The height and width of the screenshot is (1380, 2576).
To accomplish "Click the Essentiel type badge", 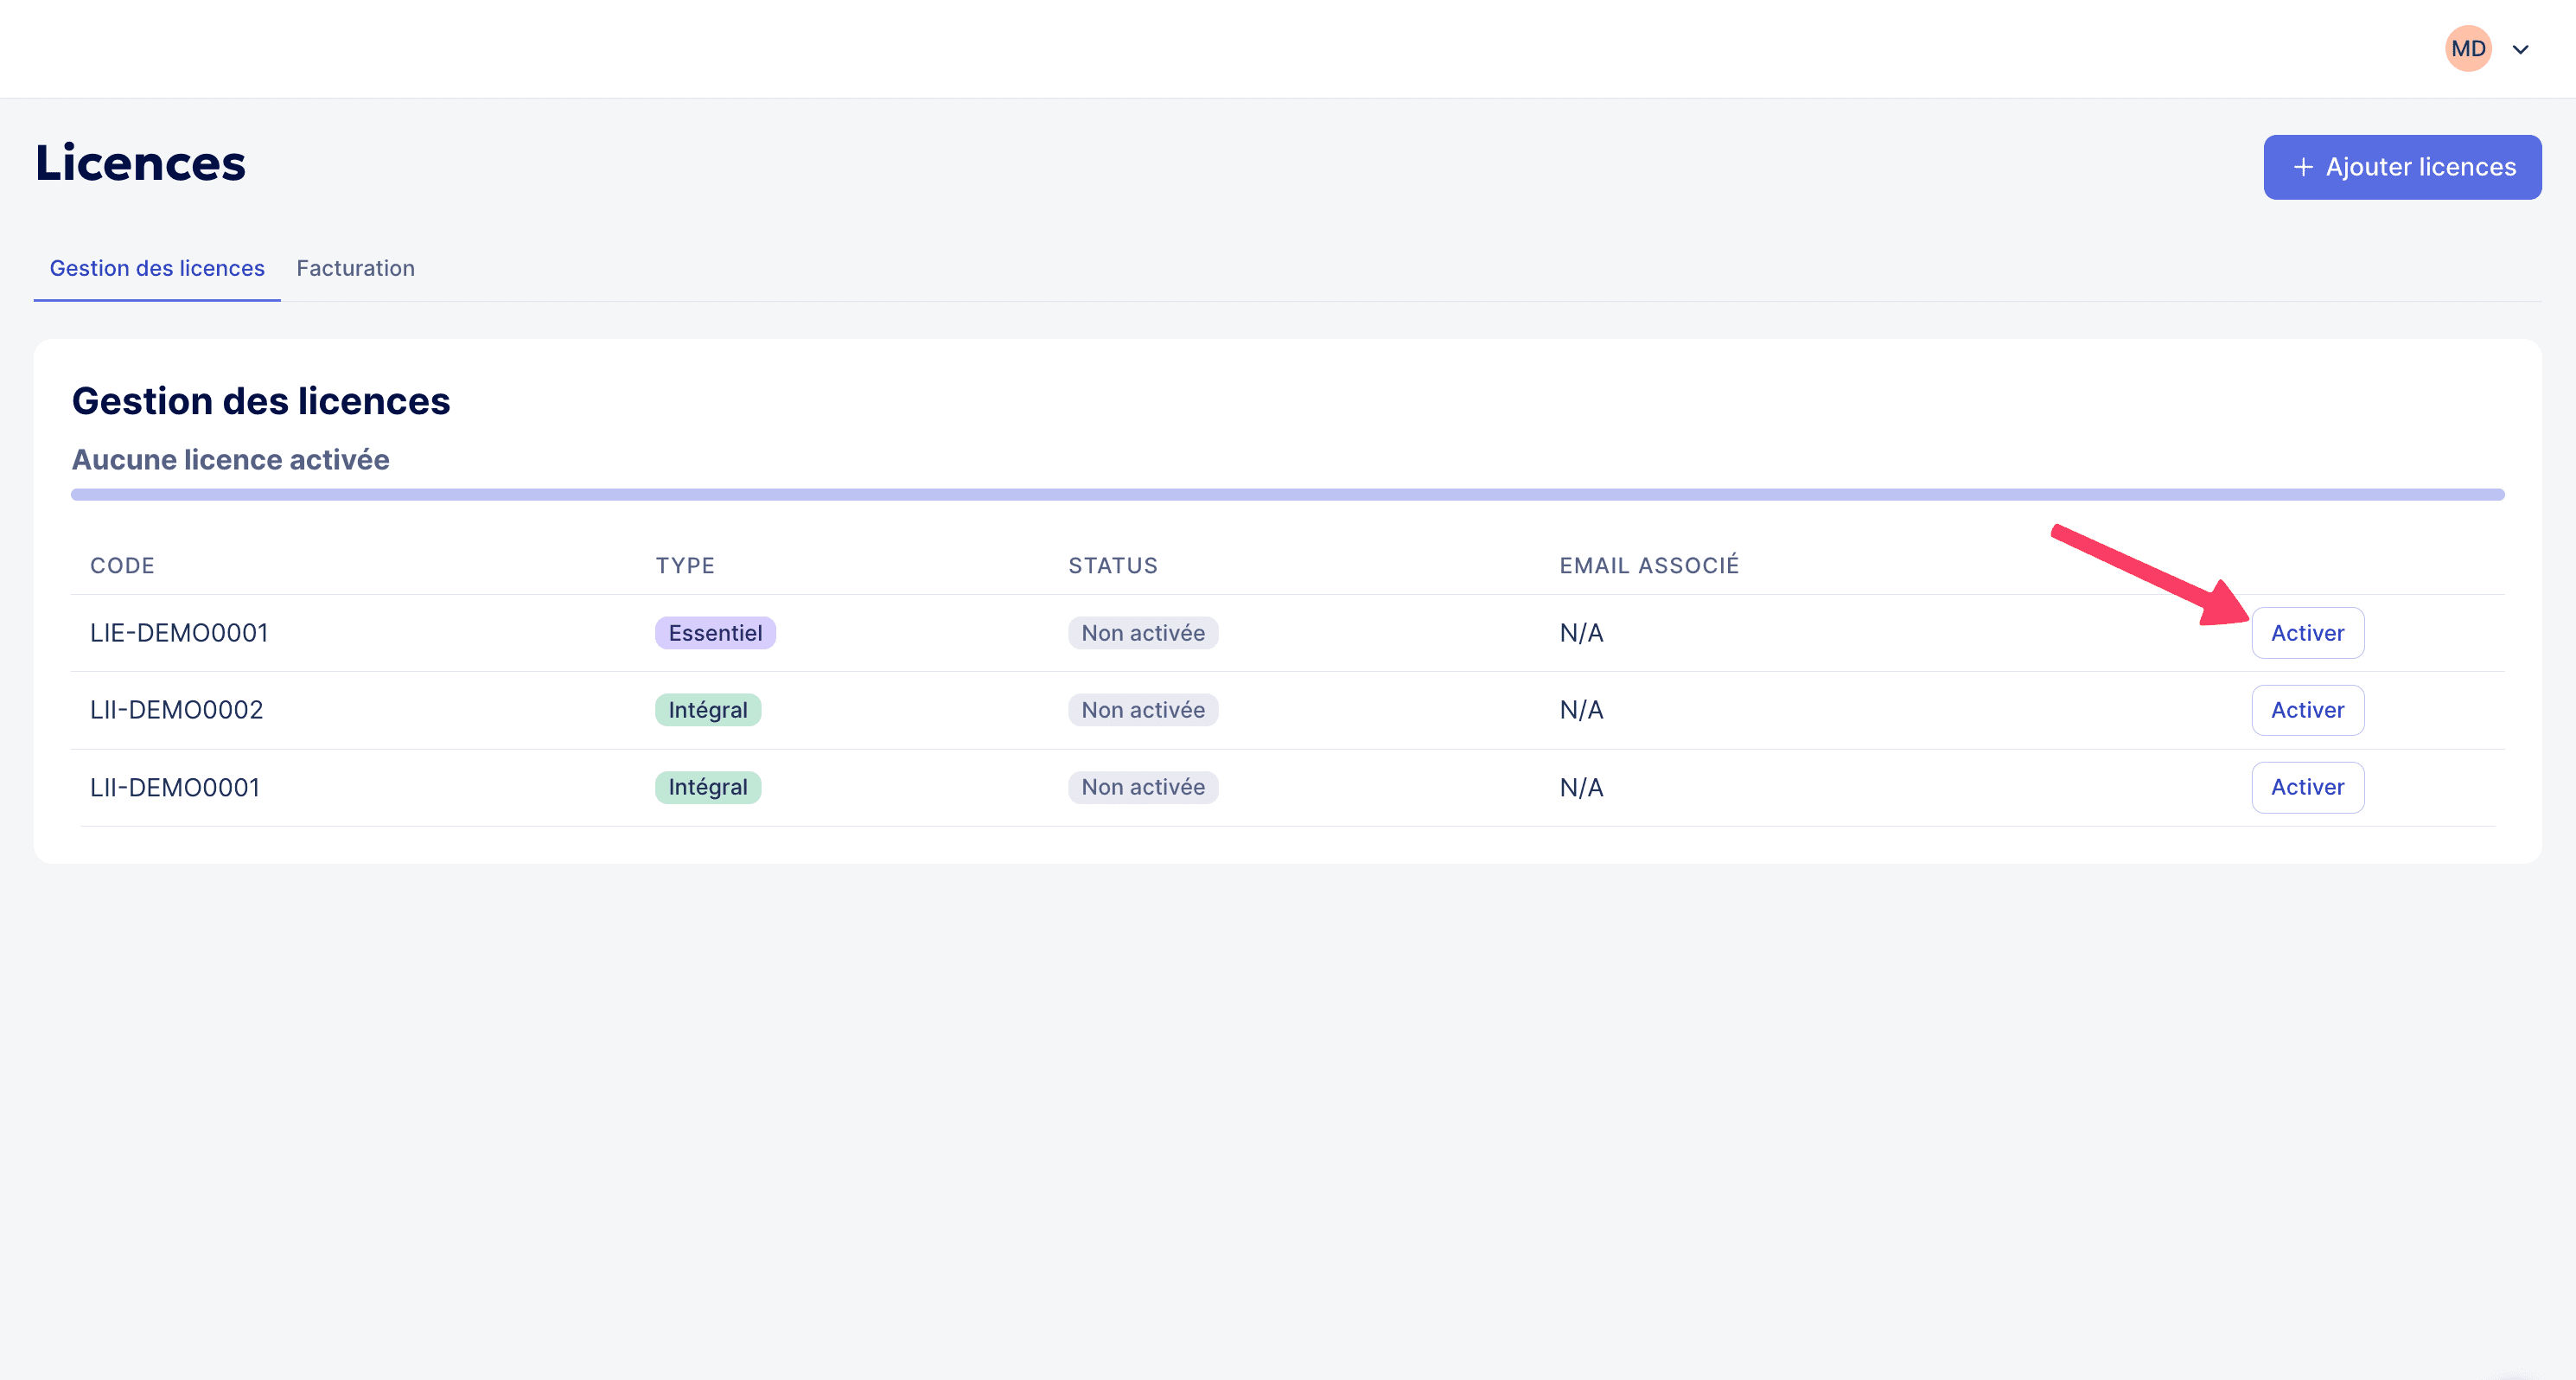I will click(715, 633).
